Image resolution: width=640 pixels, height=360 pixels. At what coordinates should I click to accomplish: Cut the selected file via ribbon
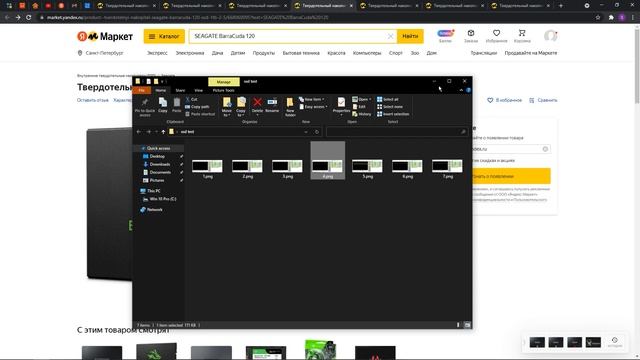pos(191,99)
